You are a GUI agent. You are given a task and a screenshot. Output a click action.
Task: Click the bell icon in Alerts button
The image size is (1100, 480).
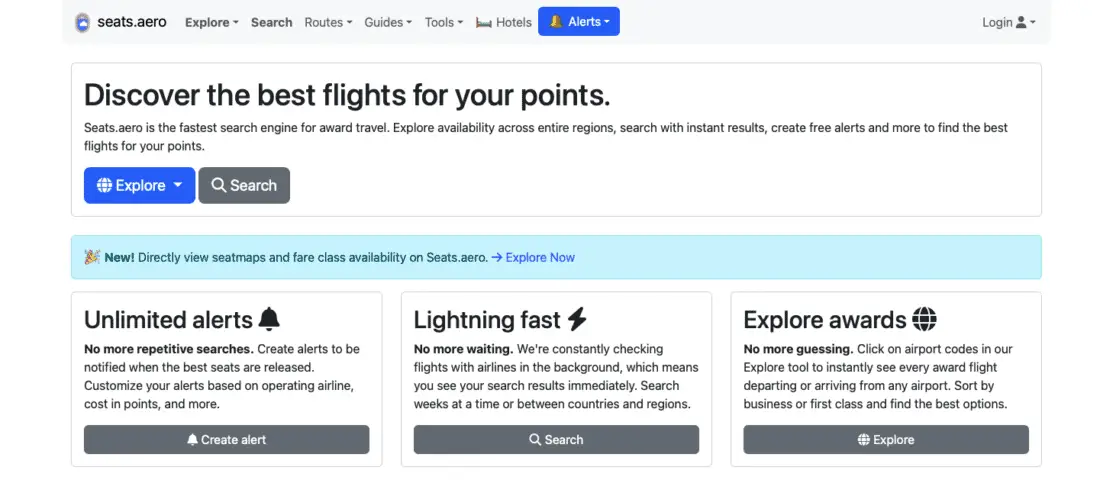click(556, 22)
